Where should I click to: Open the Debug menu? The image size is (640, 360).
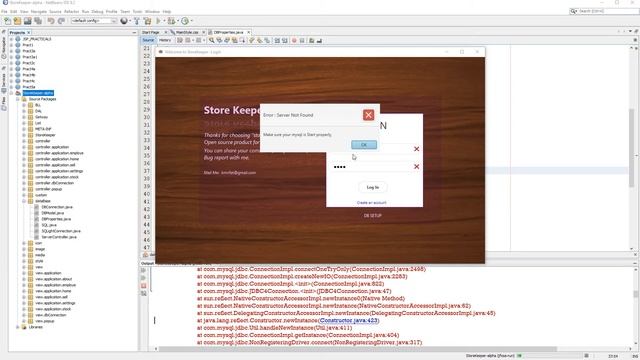[97, 11]
